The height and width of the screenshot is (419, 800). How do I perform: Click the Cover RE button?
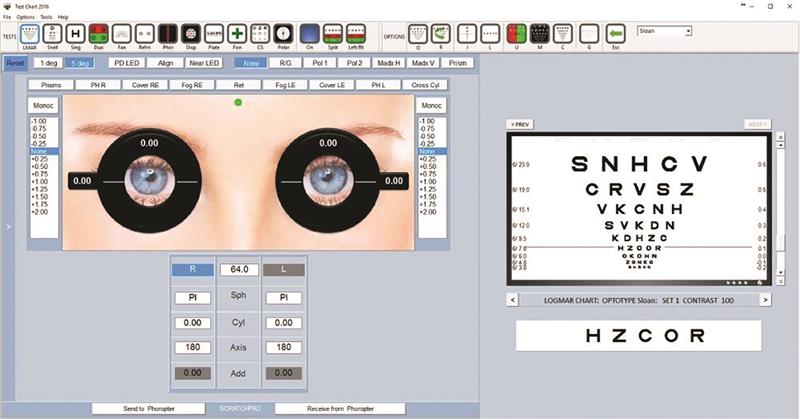[x=145, y=85]
